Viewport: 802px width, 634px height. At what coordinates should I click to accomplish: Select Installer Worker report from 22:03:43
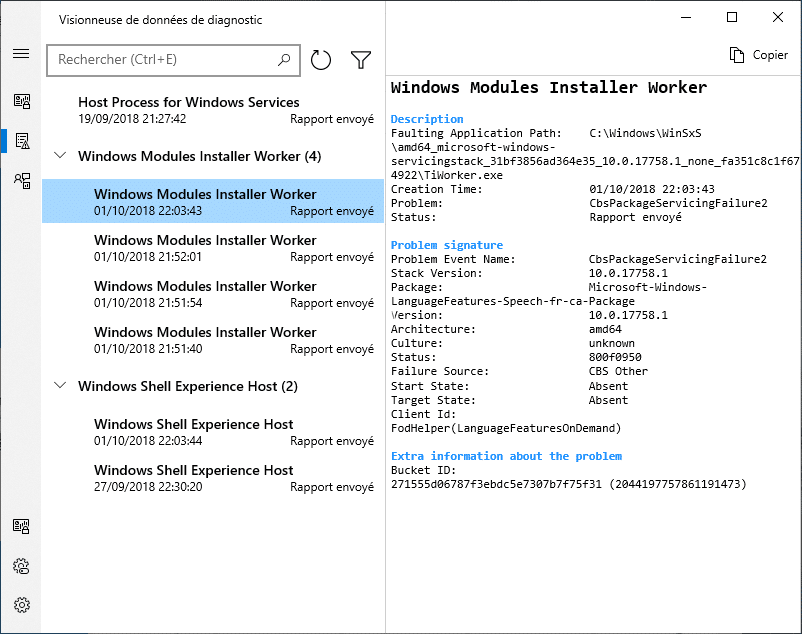213,202
